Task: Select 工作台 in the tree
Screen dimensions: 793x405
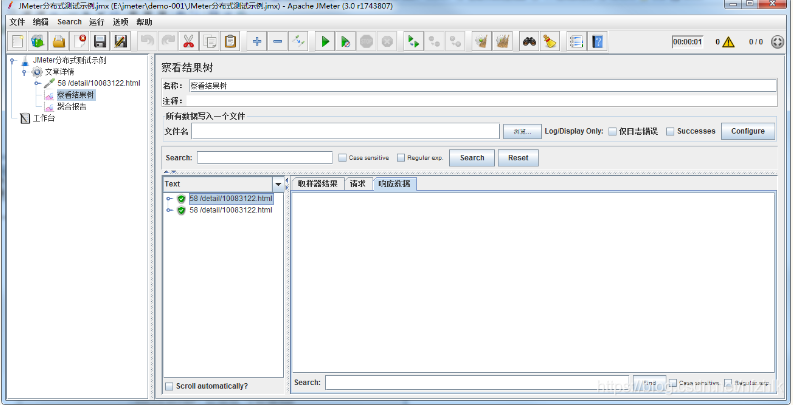Action: (x=44, y=119)
